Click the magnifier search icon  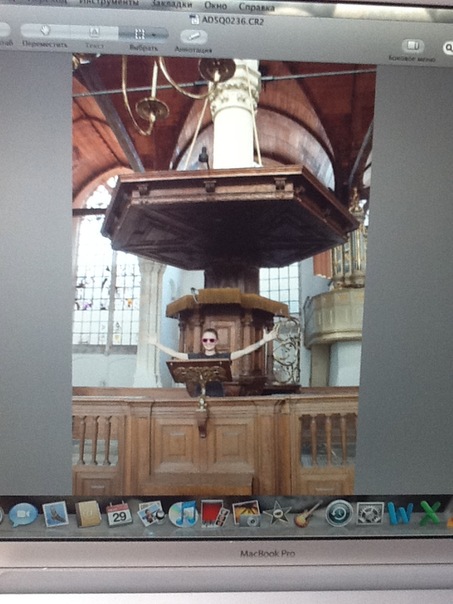pyautogui.click(x=448, y=48)
